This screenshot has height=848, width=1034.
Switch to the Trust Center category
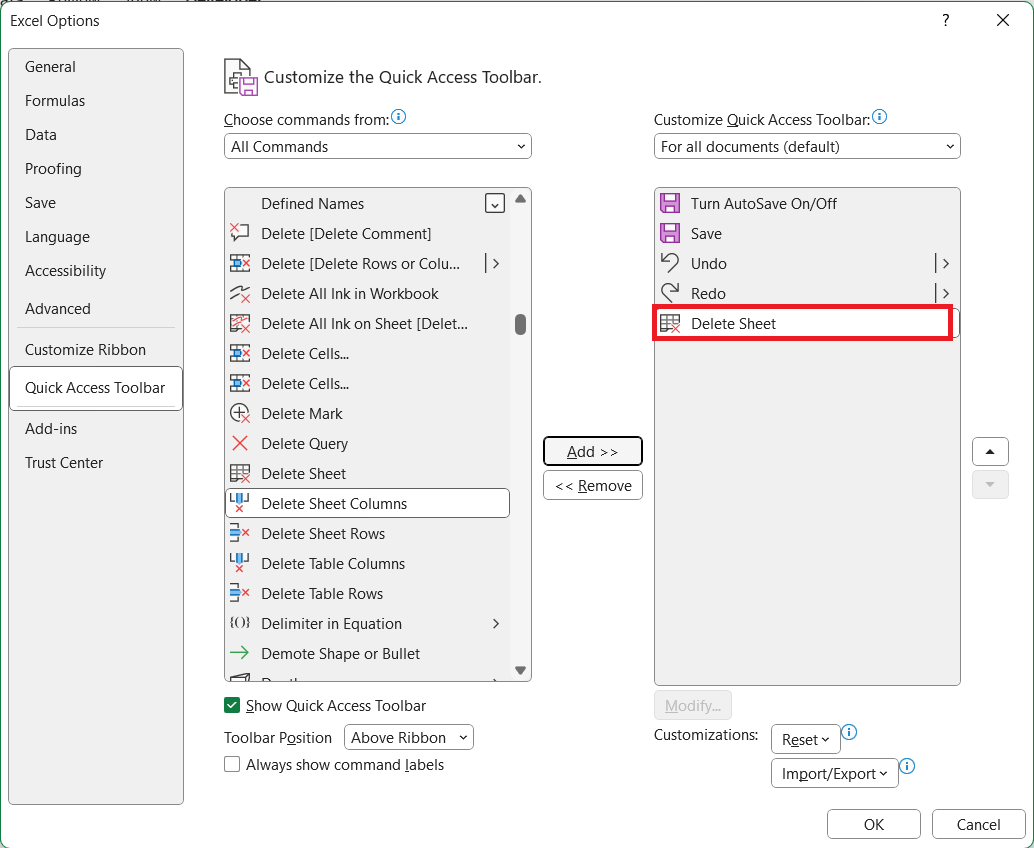(x=64, y=462)
